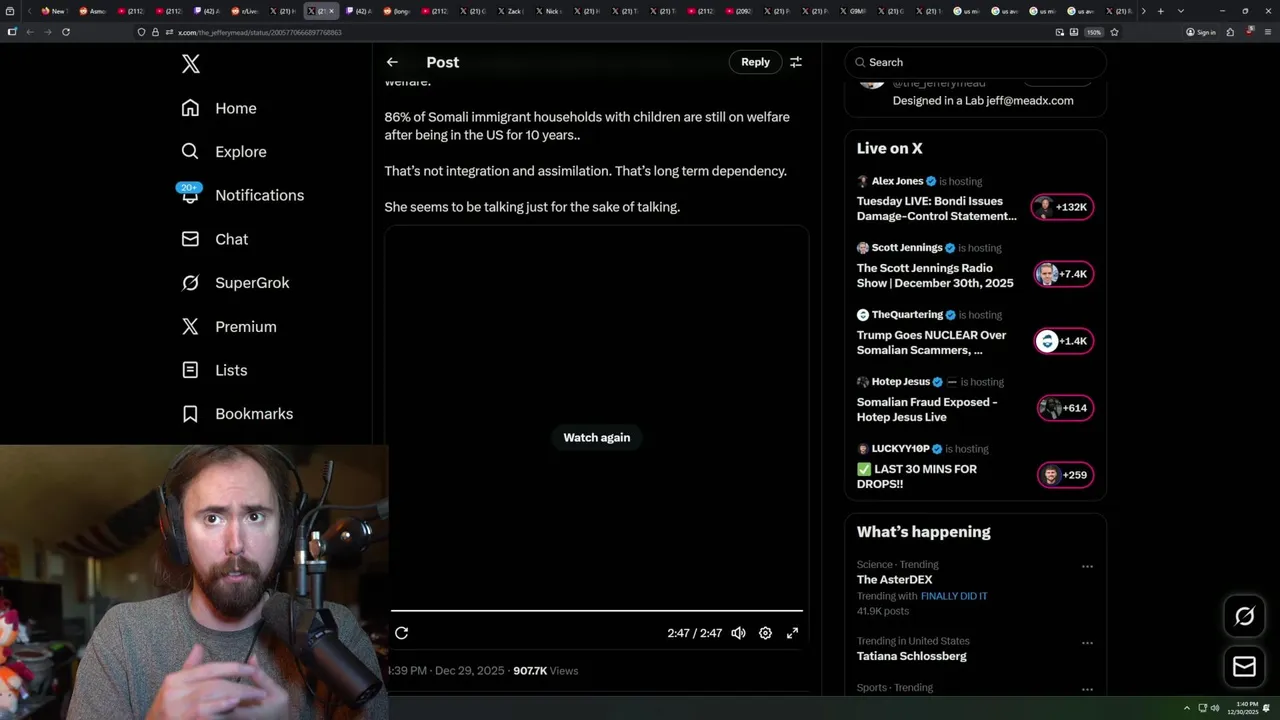Click the Reply button in the post header
This screenshot has height=720, width=1280.
click(x=755, y=62)
